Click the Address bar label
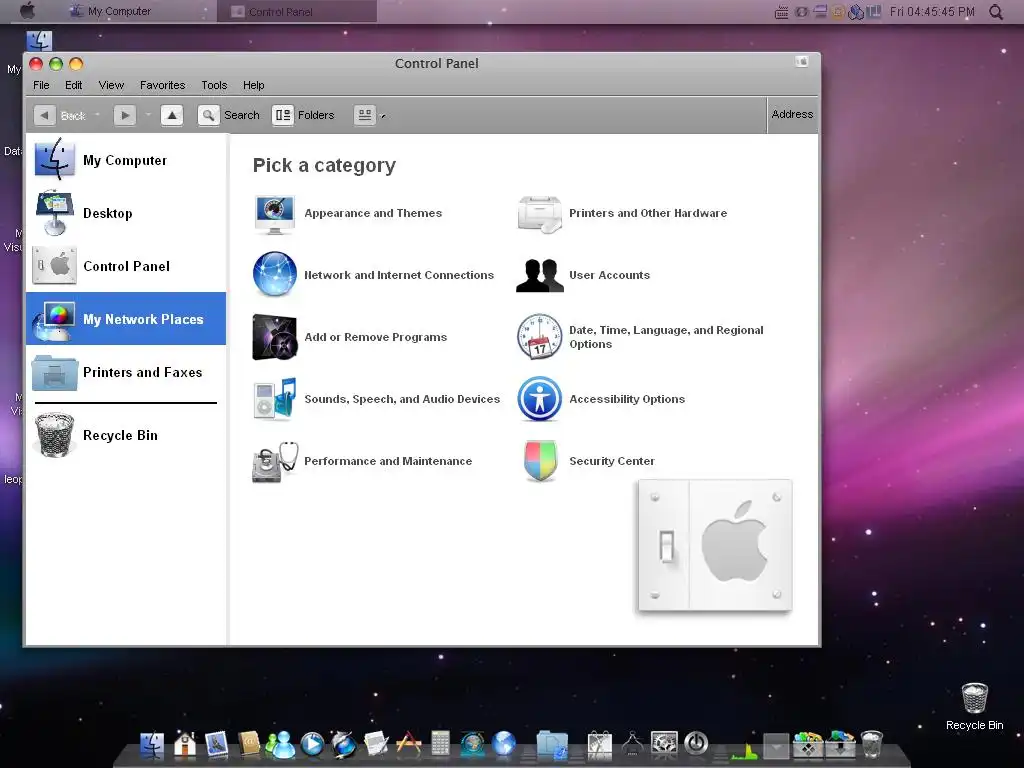This screenshot has height=768, width=1024. tap(792, 114)
